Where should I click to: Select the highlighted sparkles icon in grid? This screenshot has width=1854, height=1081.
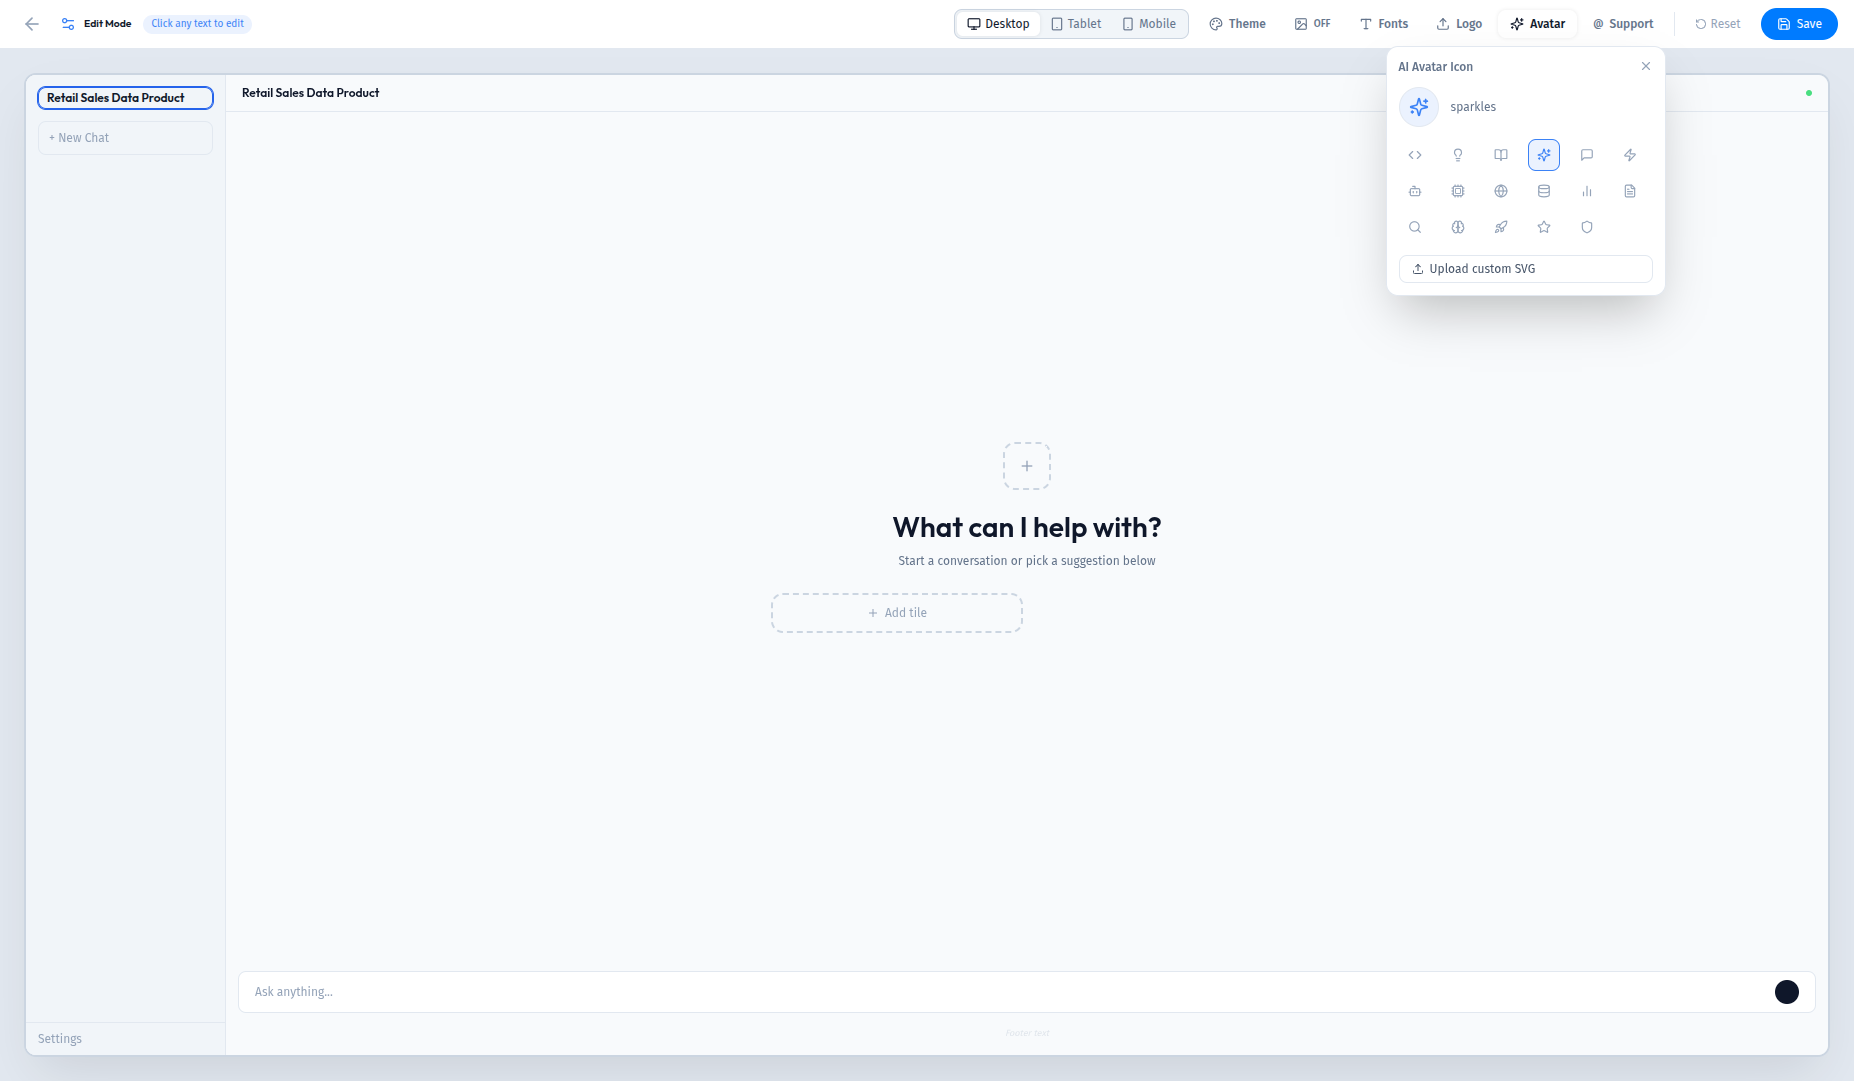click(1544, 155)
